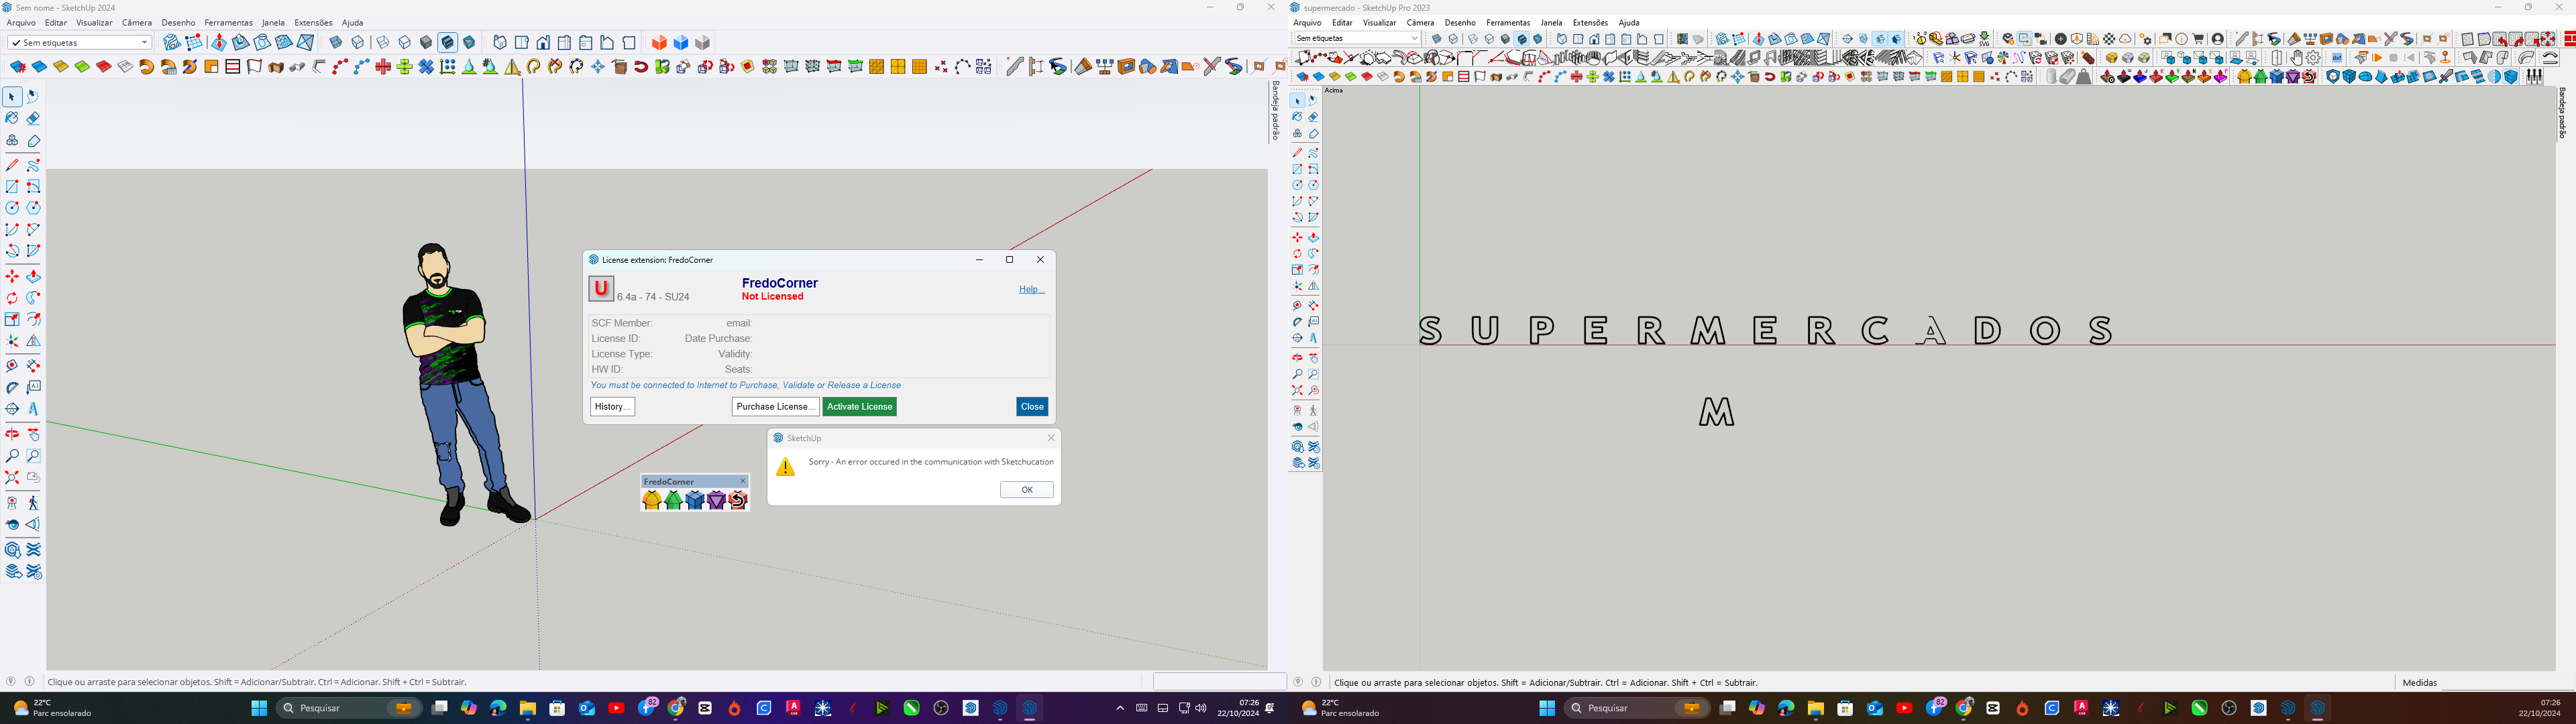Open the Help... link in license dialog

(1031, 289)
